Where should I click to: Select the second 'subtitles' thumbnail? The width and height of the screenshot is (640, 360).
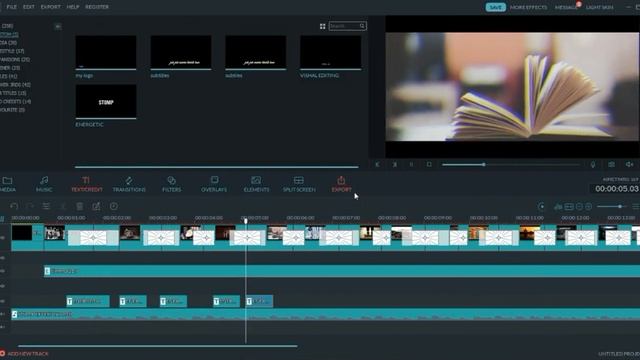tap(256, 52)
